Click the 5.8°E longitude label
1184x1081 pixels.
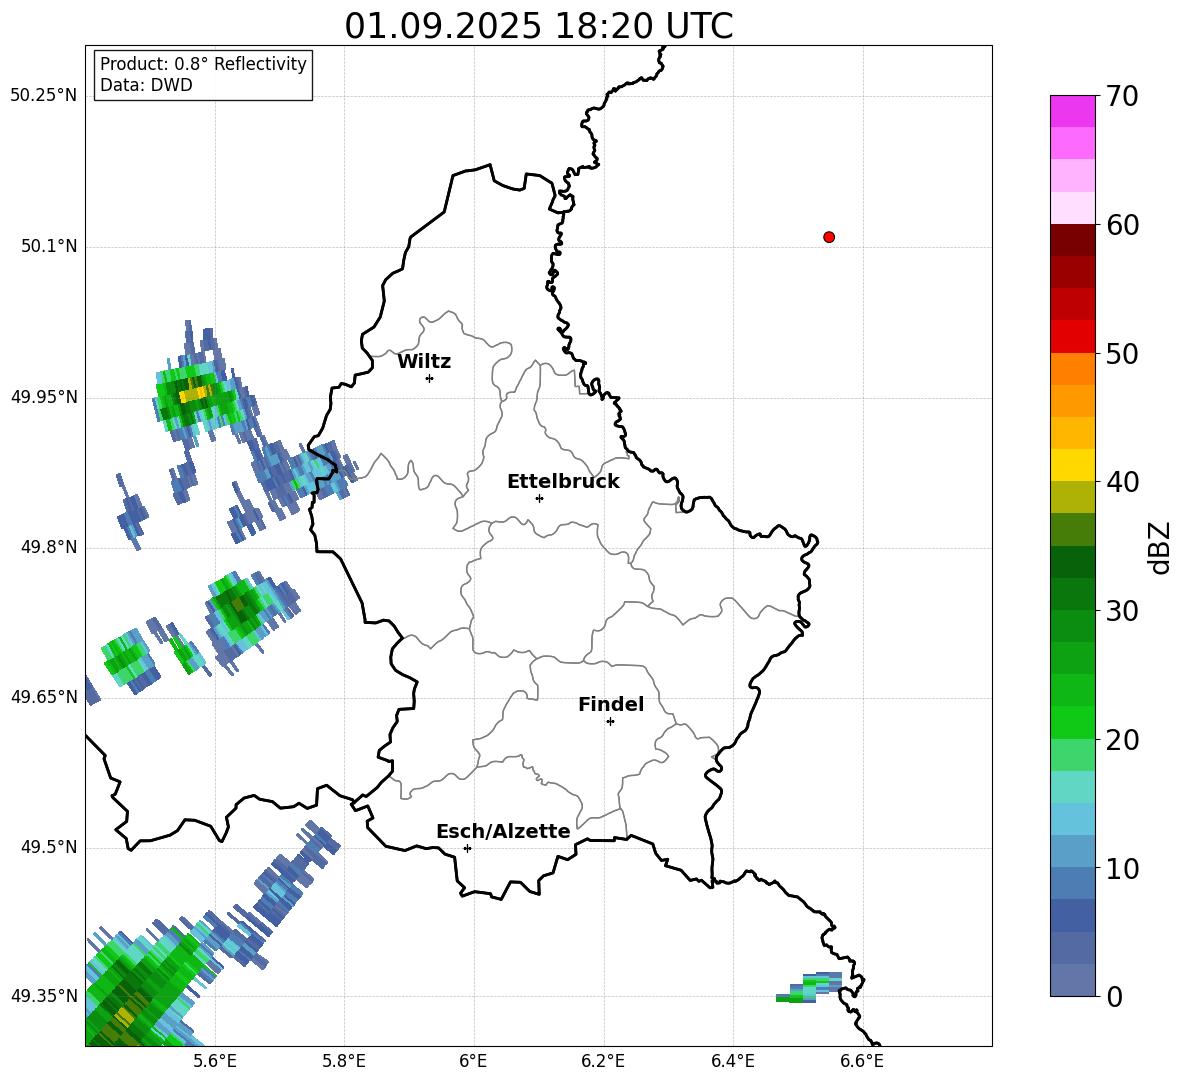click(x=344, y=1061)
